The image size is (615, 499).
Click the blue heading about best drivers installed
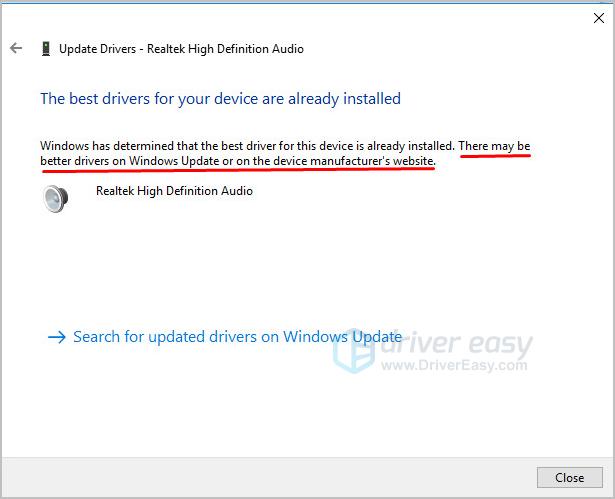click(220, 98)
